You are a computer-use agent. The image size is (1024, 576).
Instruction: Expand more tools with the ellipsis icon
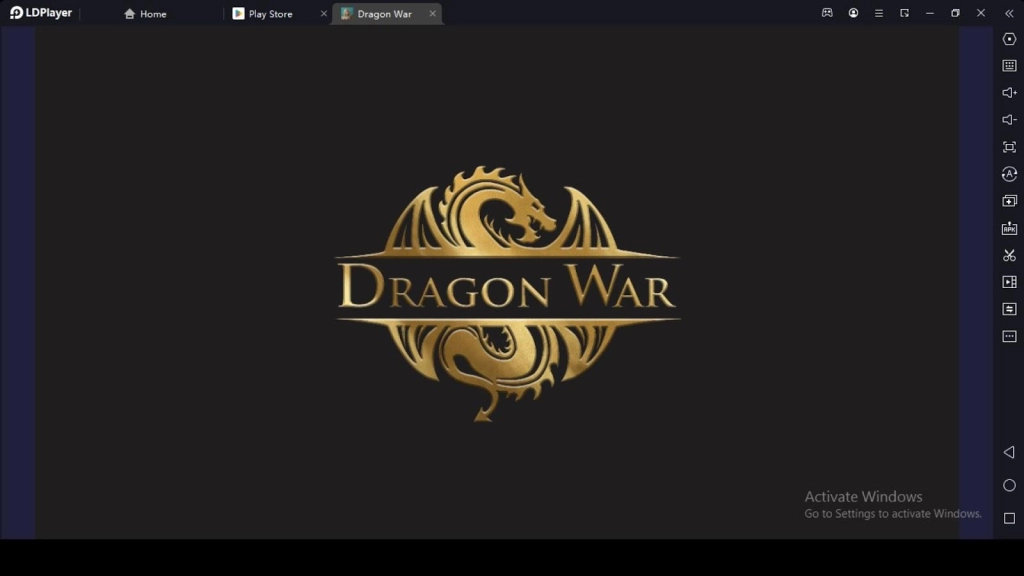tap(1009, 335)
